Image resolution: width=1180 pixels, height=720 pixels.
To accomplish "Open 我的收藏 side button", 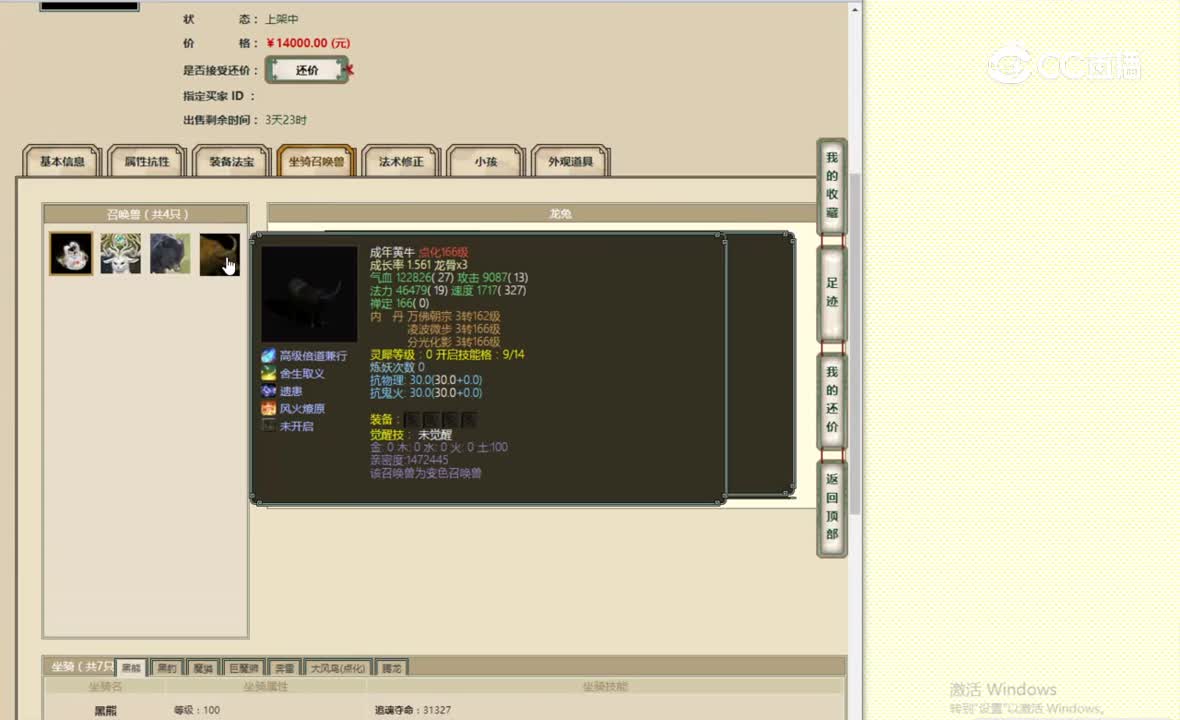I will click(832, 185).
